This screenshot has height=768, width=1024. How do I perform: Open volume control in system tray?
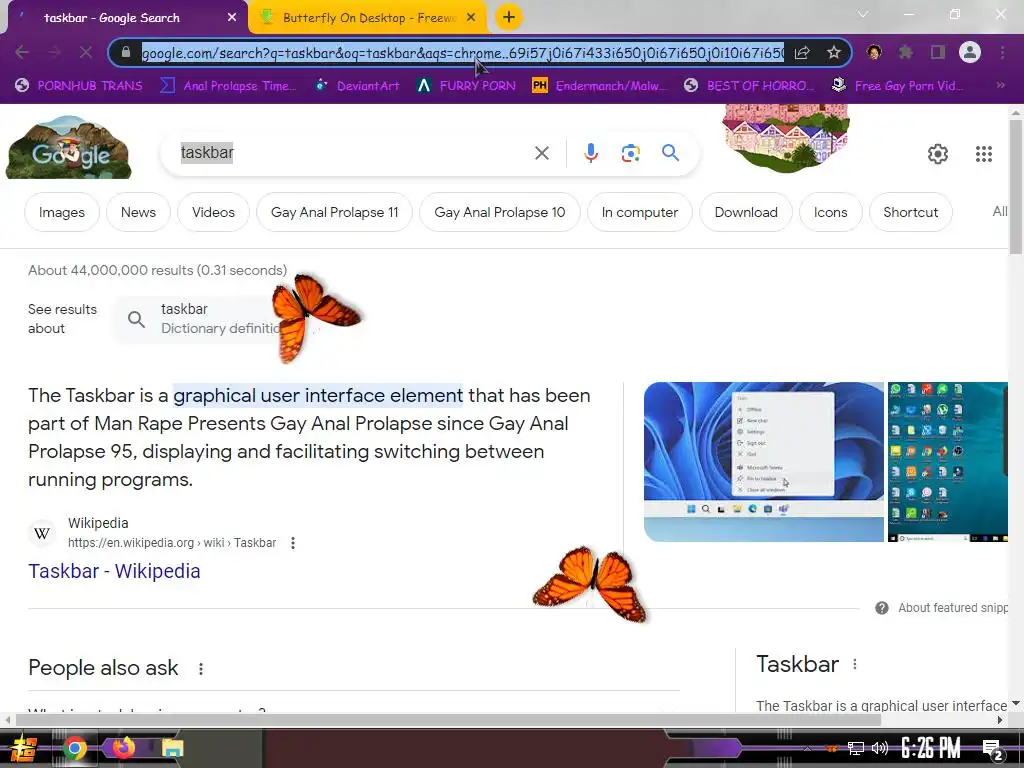click(880, 748)
